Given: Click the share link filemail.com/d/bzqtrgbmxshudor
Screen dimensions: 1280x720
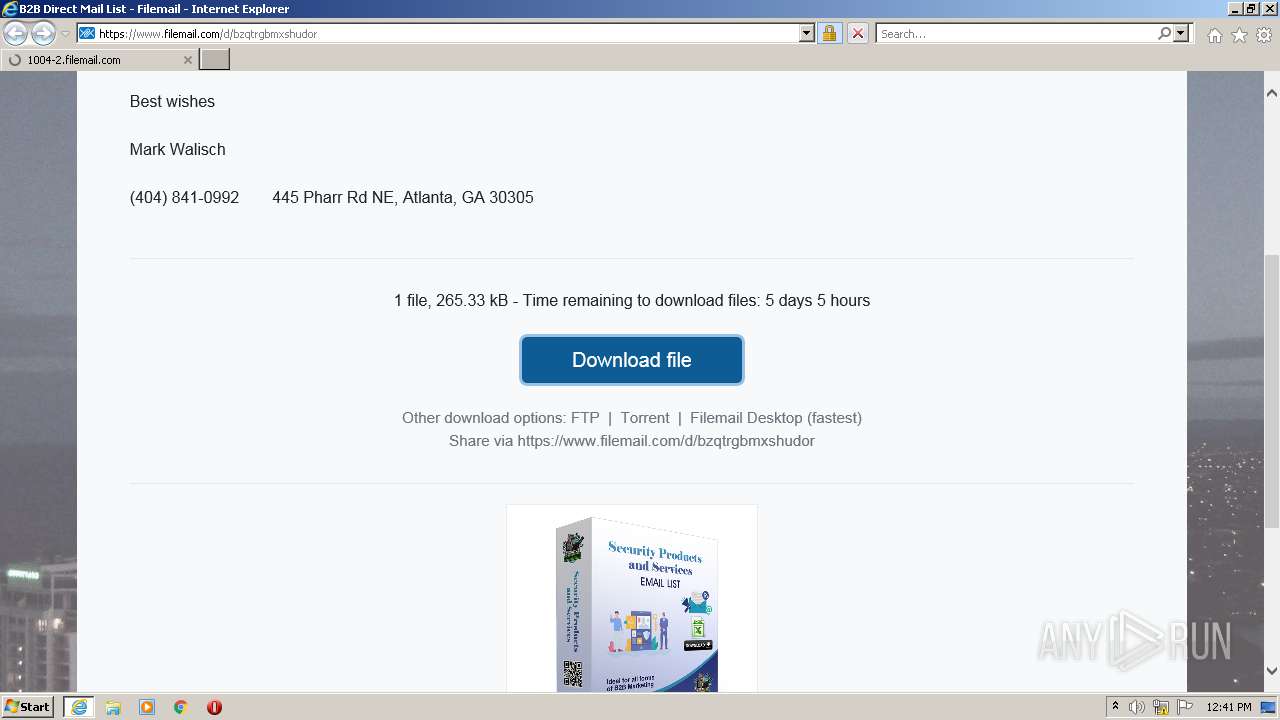Looking at the screenshot, I should 666,441.
